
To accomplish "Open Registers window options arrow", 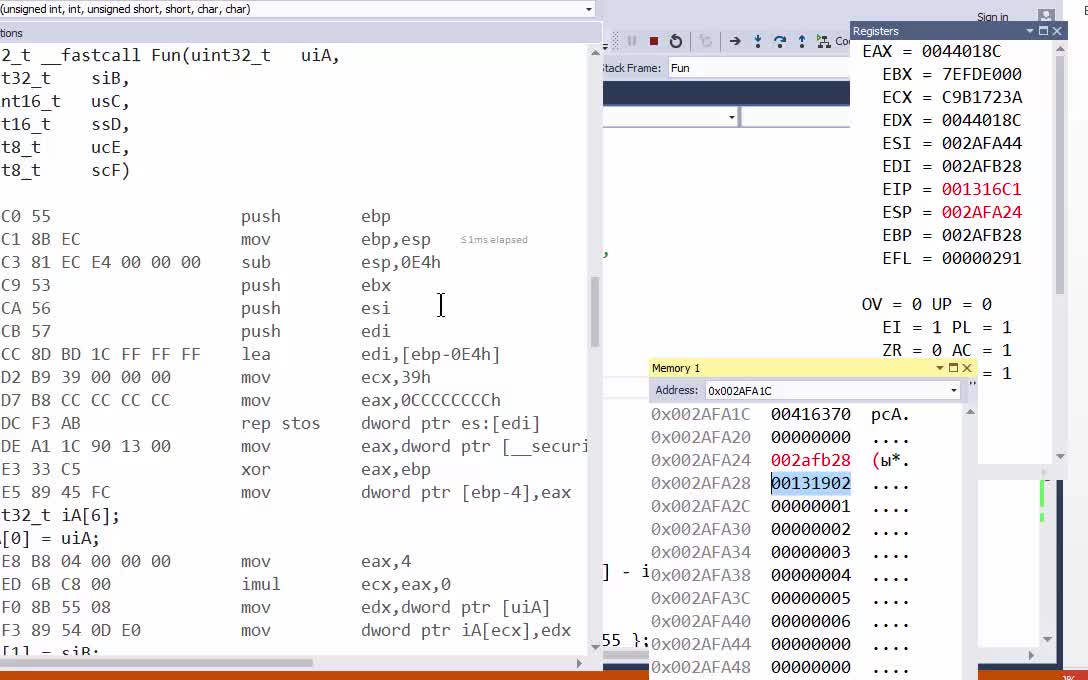I will tap(1030, 31).
